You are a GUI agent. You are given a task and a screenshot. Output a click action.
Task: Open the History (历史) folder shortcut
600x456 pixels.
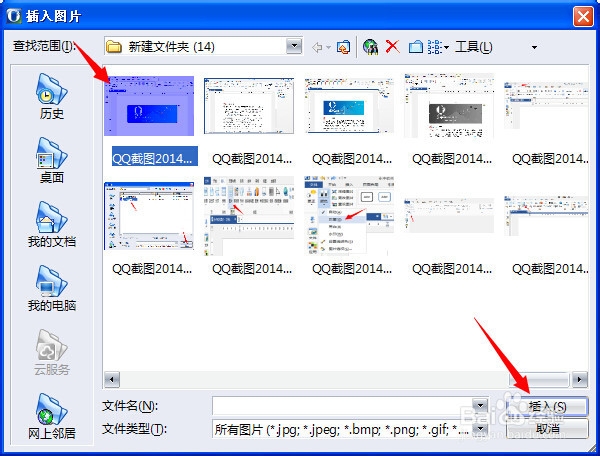point(51,96)
